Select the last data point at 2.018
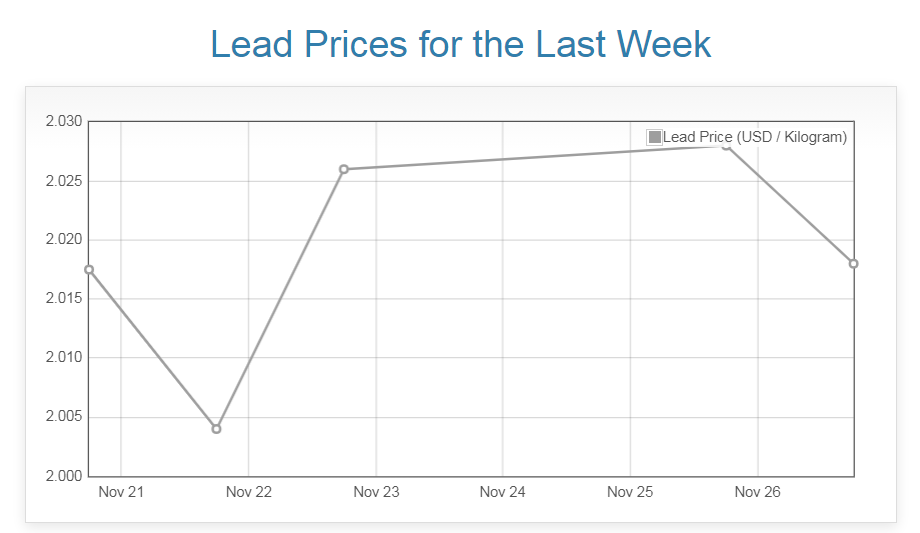Screen dimensions: 920x533 (853, 263)
